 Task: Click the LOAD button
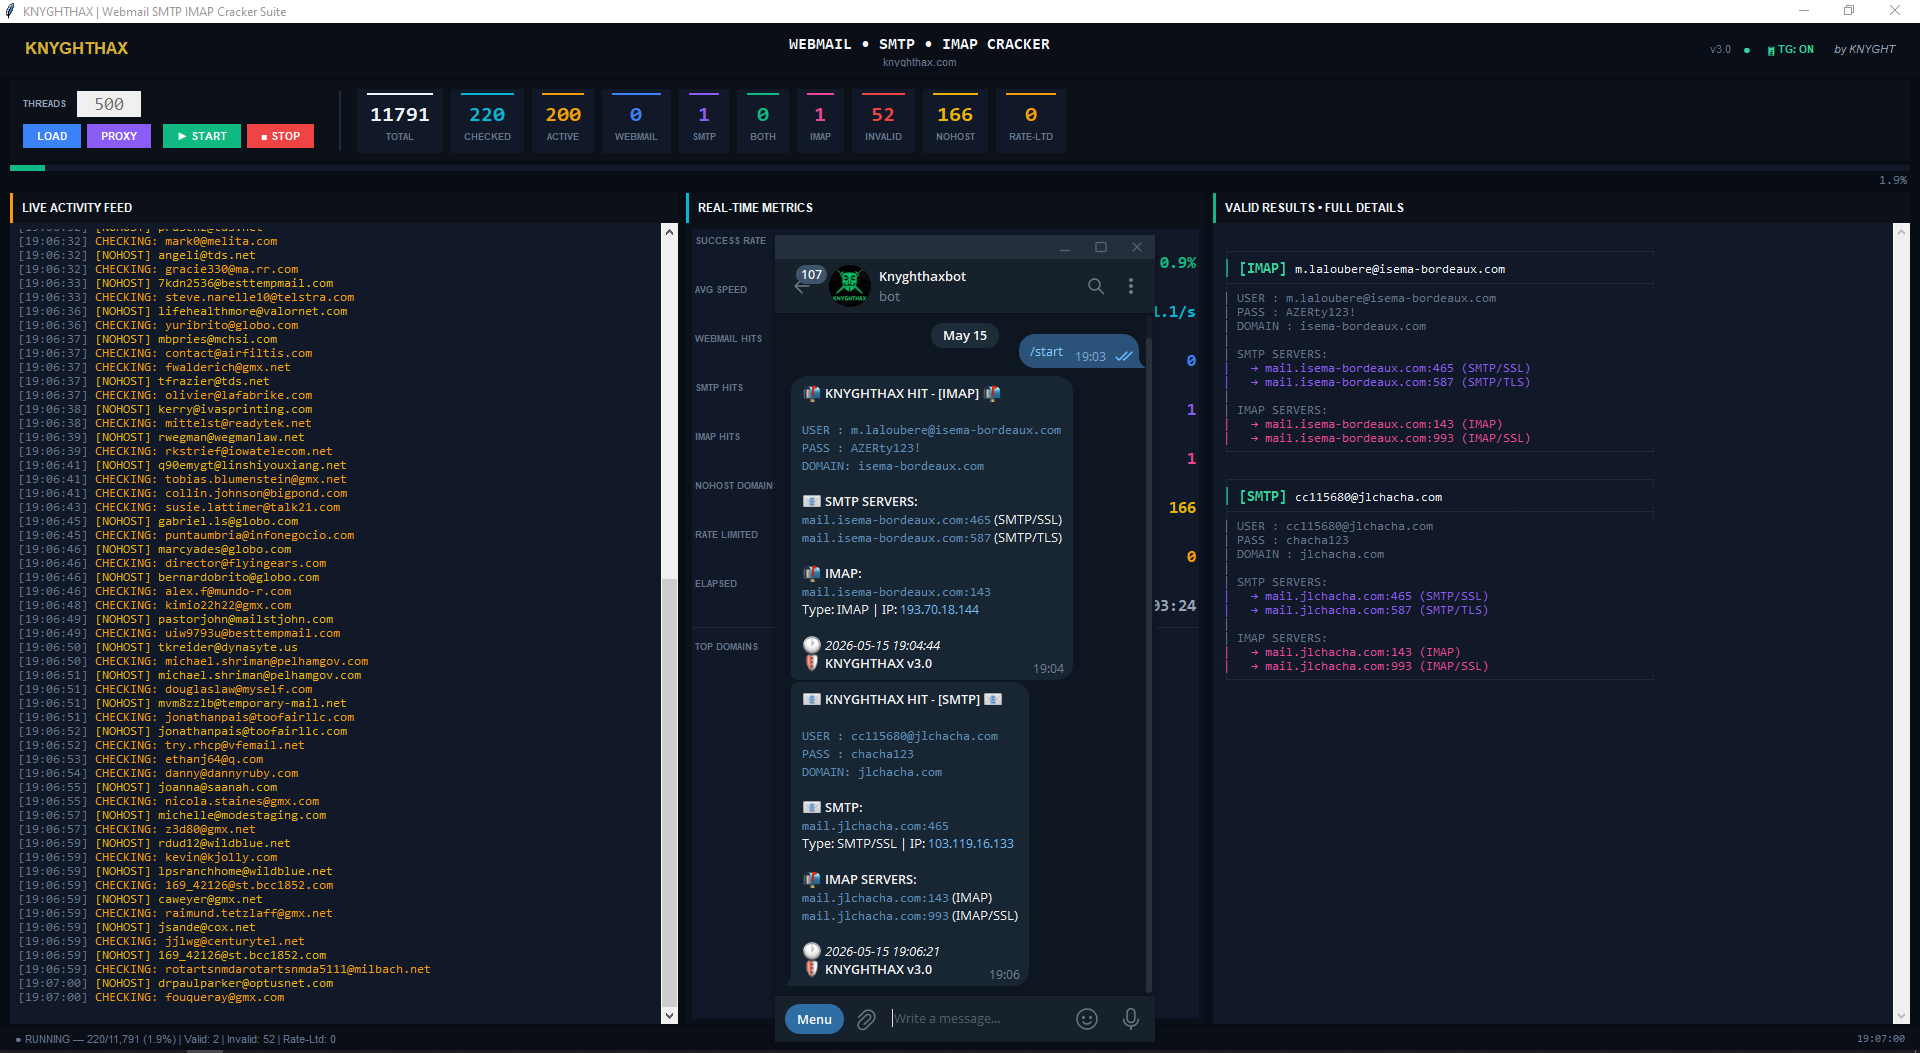(x=52, y=136)
